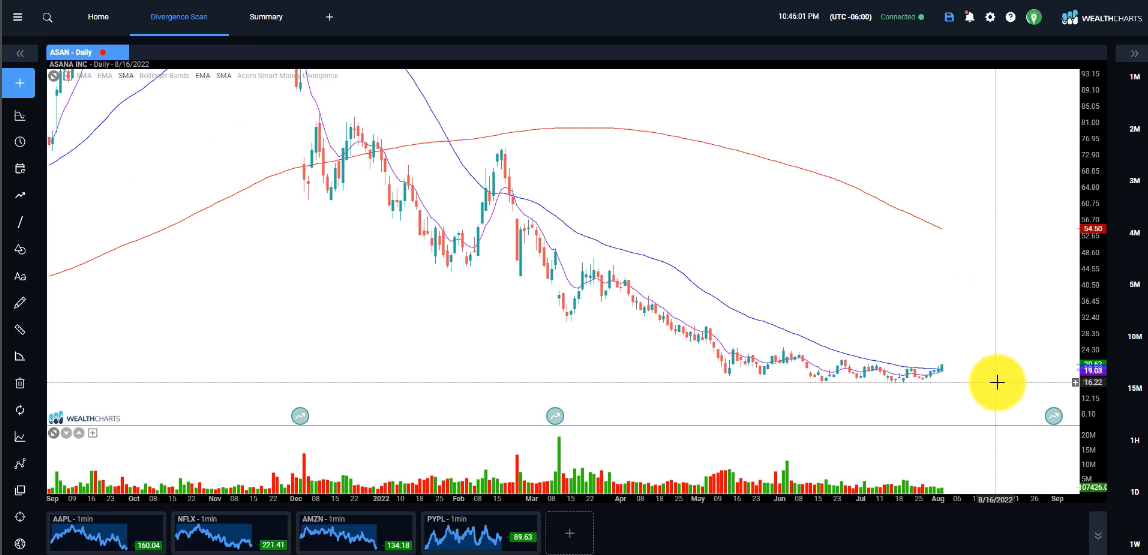This screenshot has height=555, width=1148.
Task: Open the NFLX 1min mini chart
Action: click(x=231, y=532)
